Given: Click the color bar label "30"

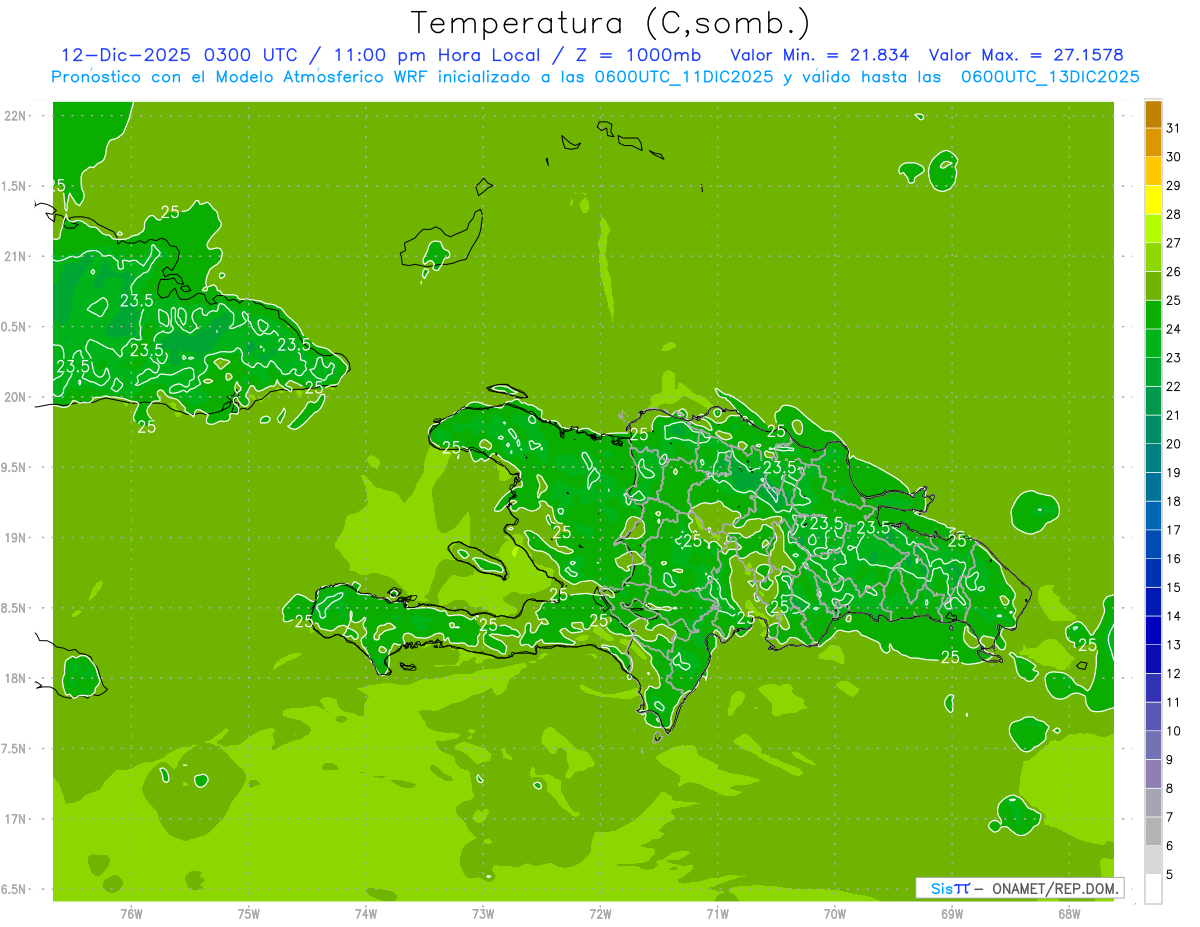Looking at the screenshot, I should (x=1173, y=156).
